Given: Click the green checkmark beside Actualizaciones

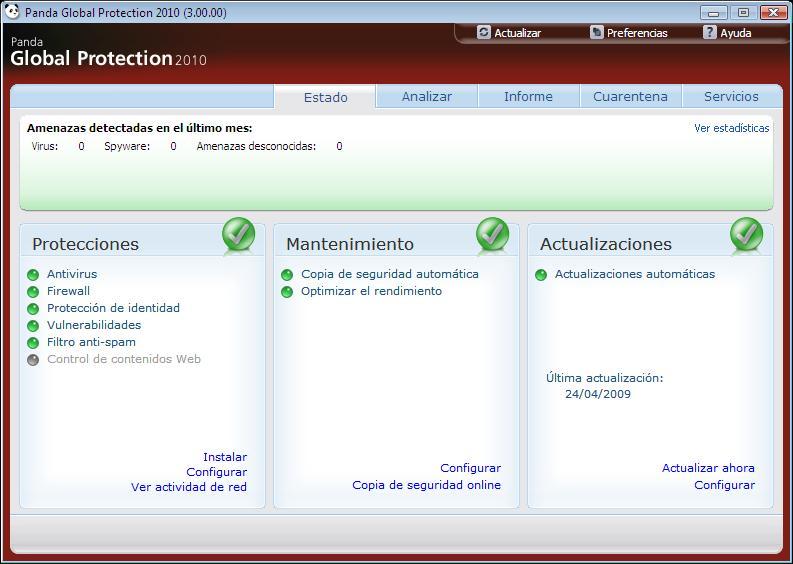Looking at the screenshot, I should point(746,235).
